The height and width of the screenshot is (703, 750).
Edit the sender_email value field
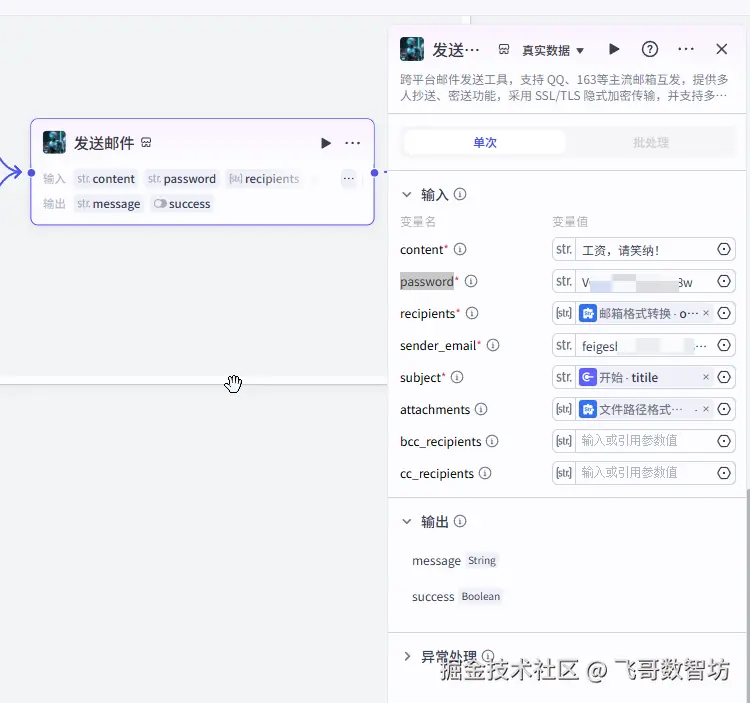[644, 346]
